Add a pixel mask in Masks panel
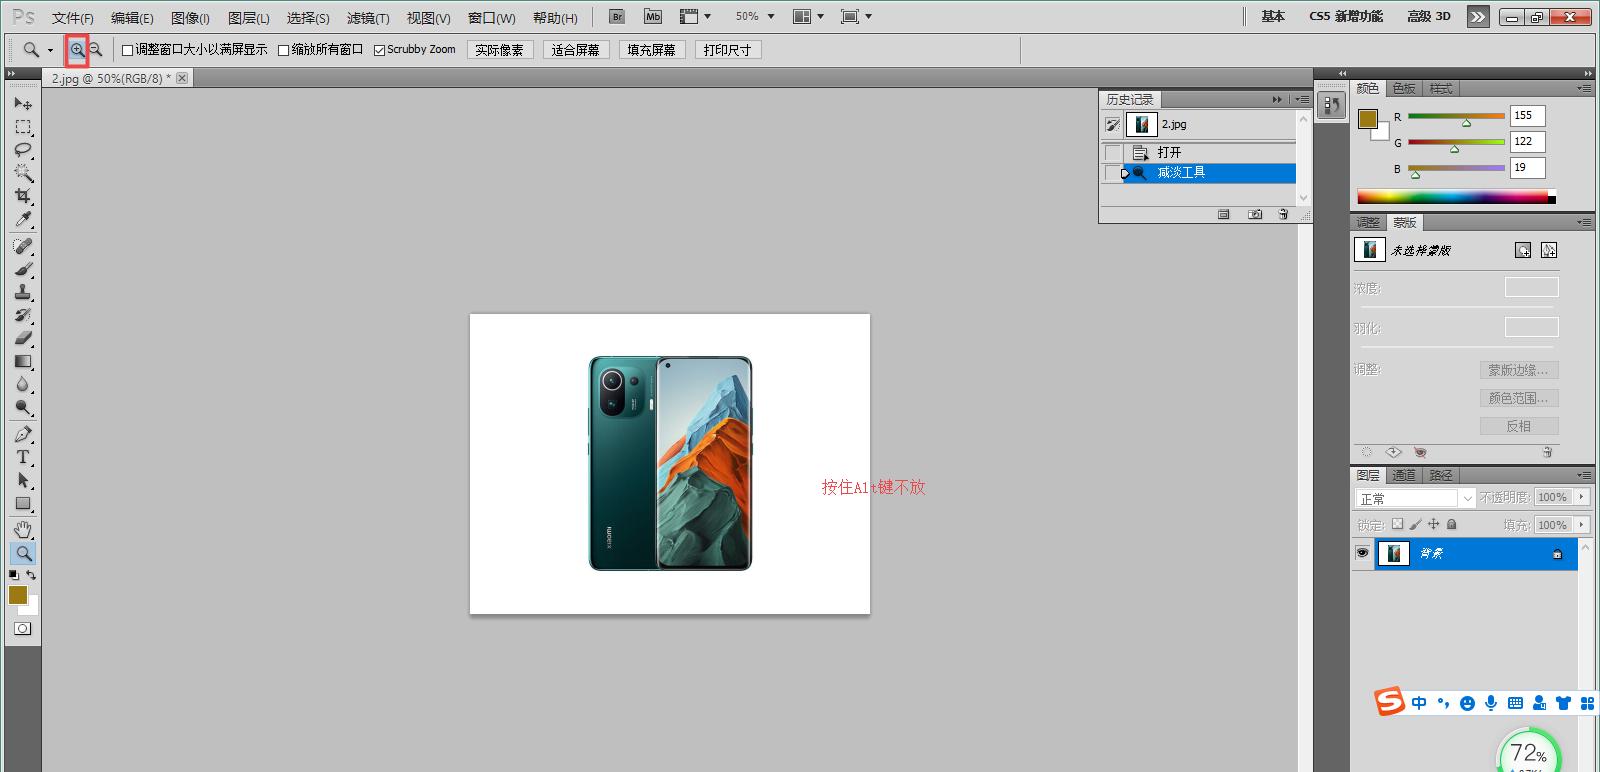 tap(1522, 250)
